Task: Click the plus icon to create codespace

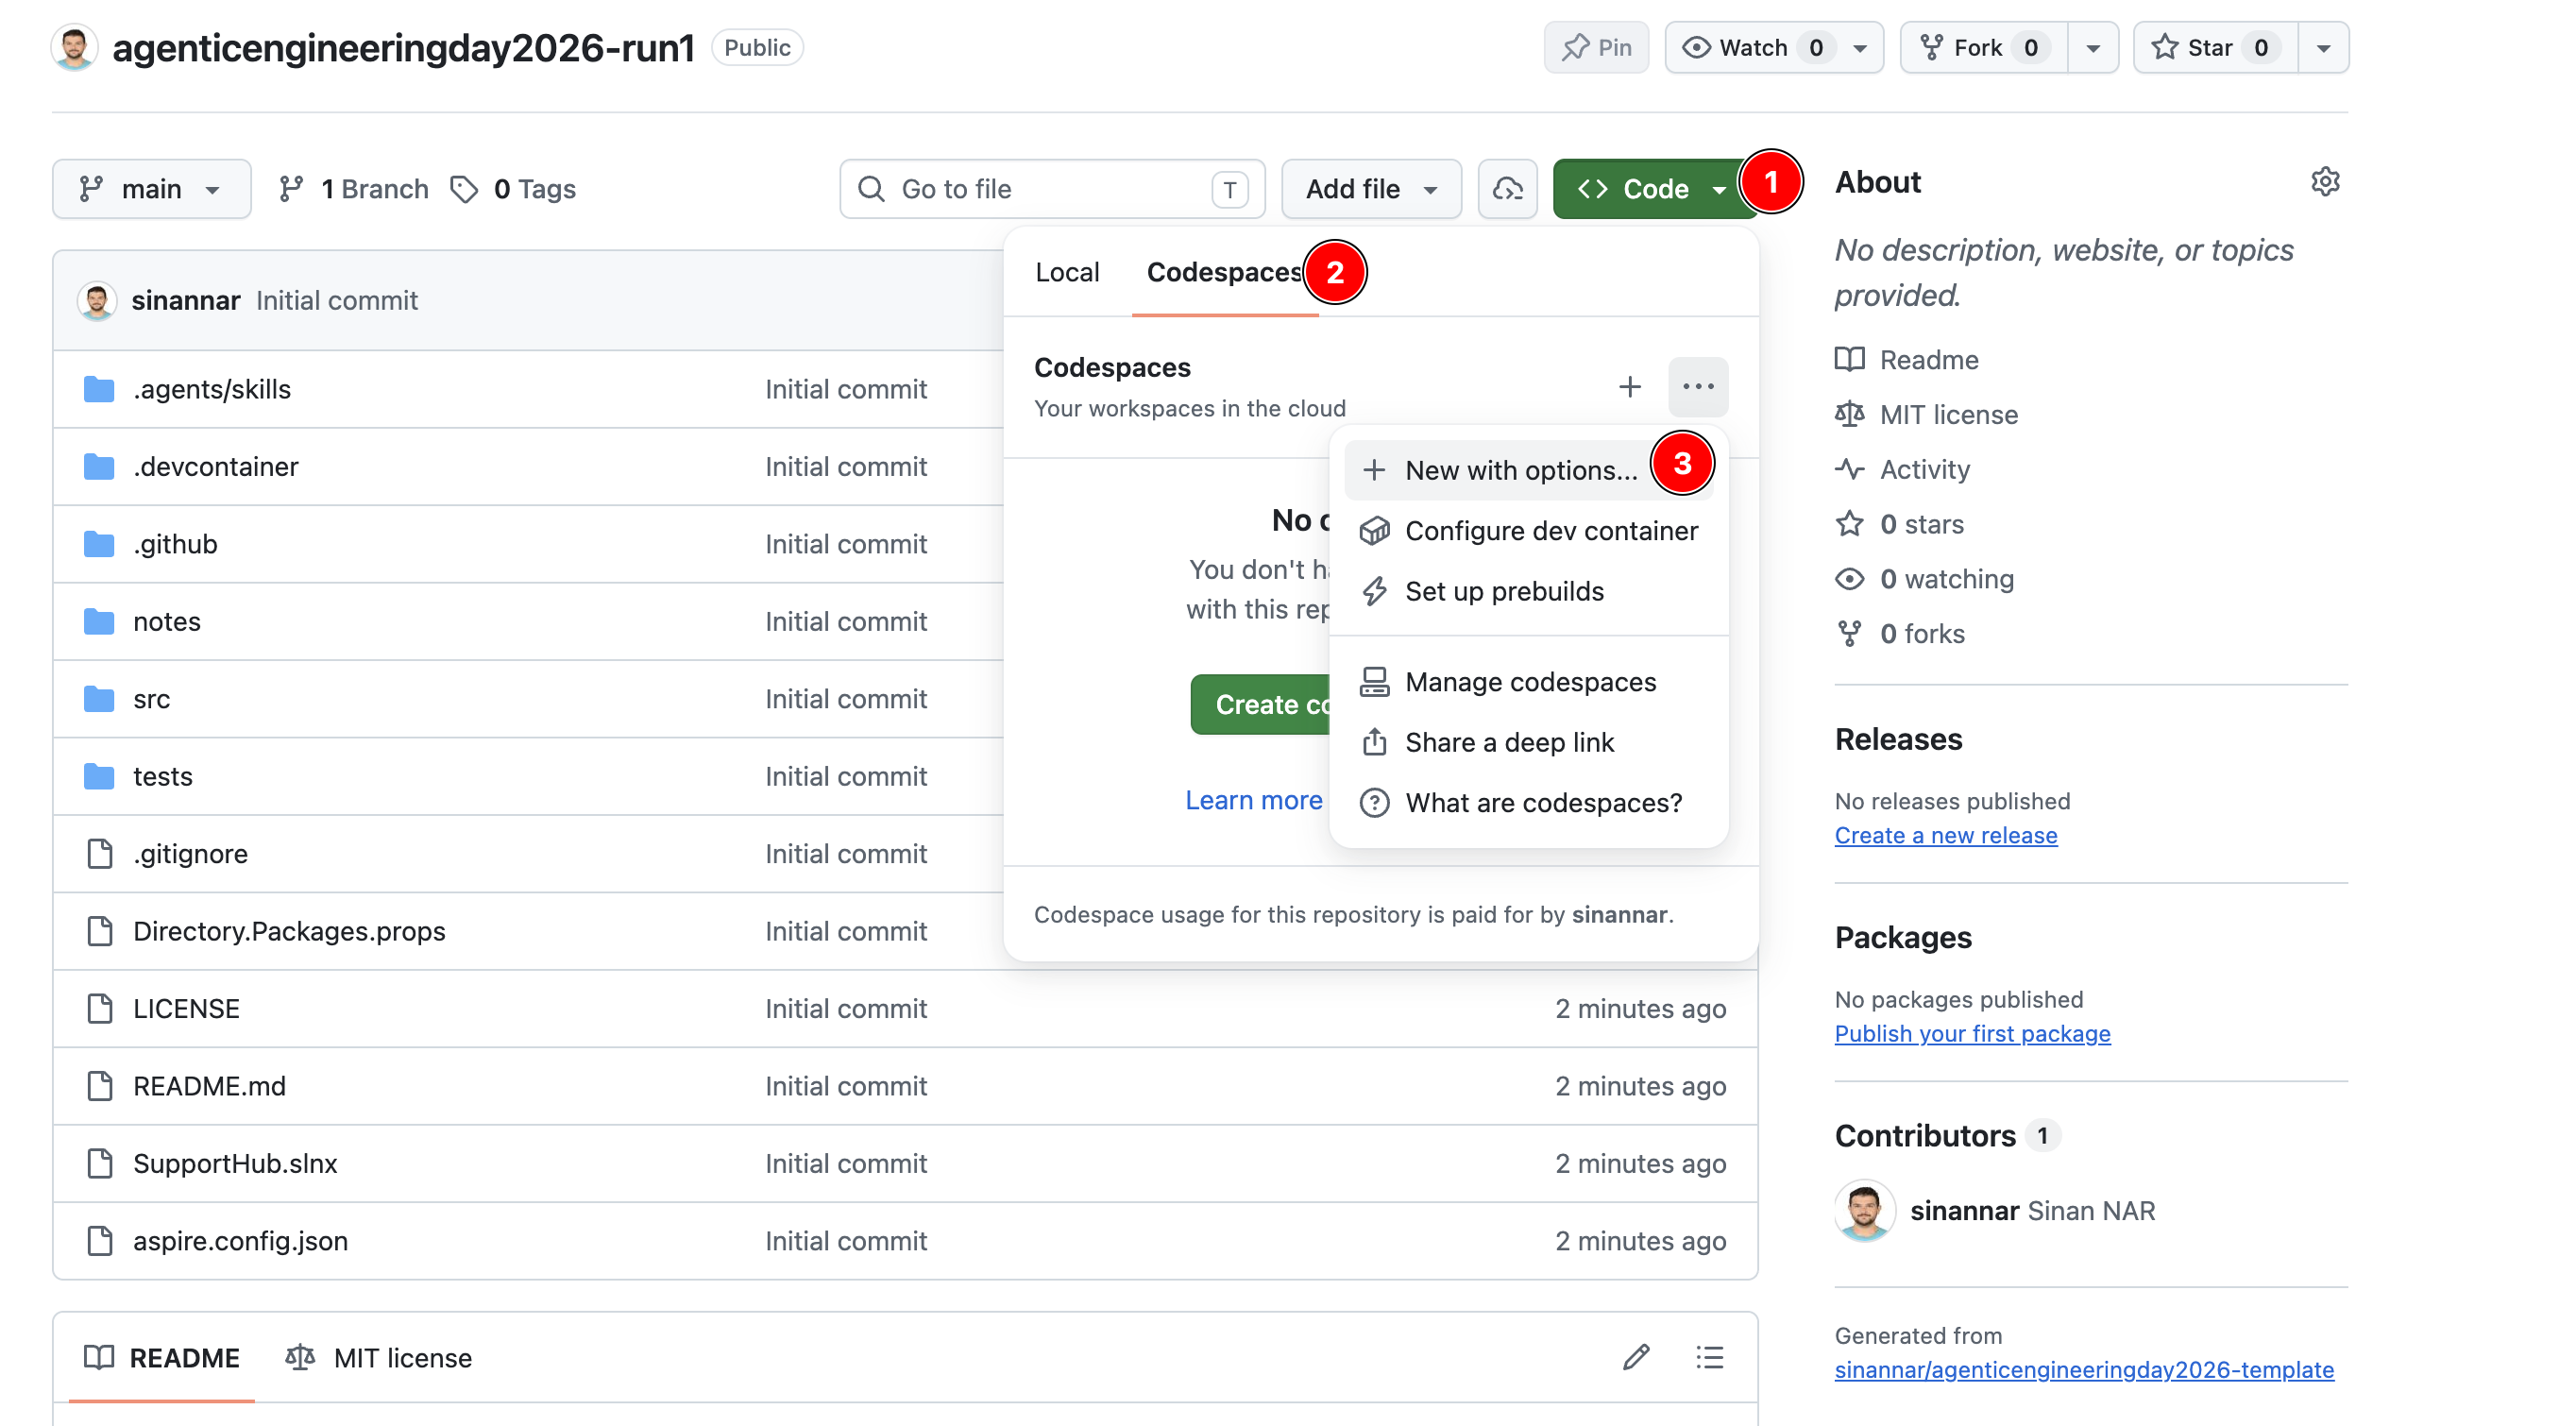Action: (1629, 387)
